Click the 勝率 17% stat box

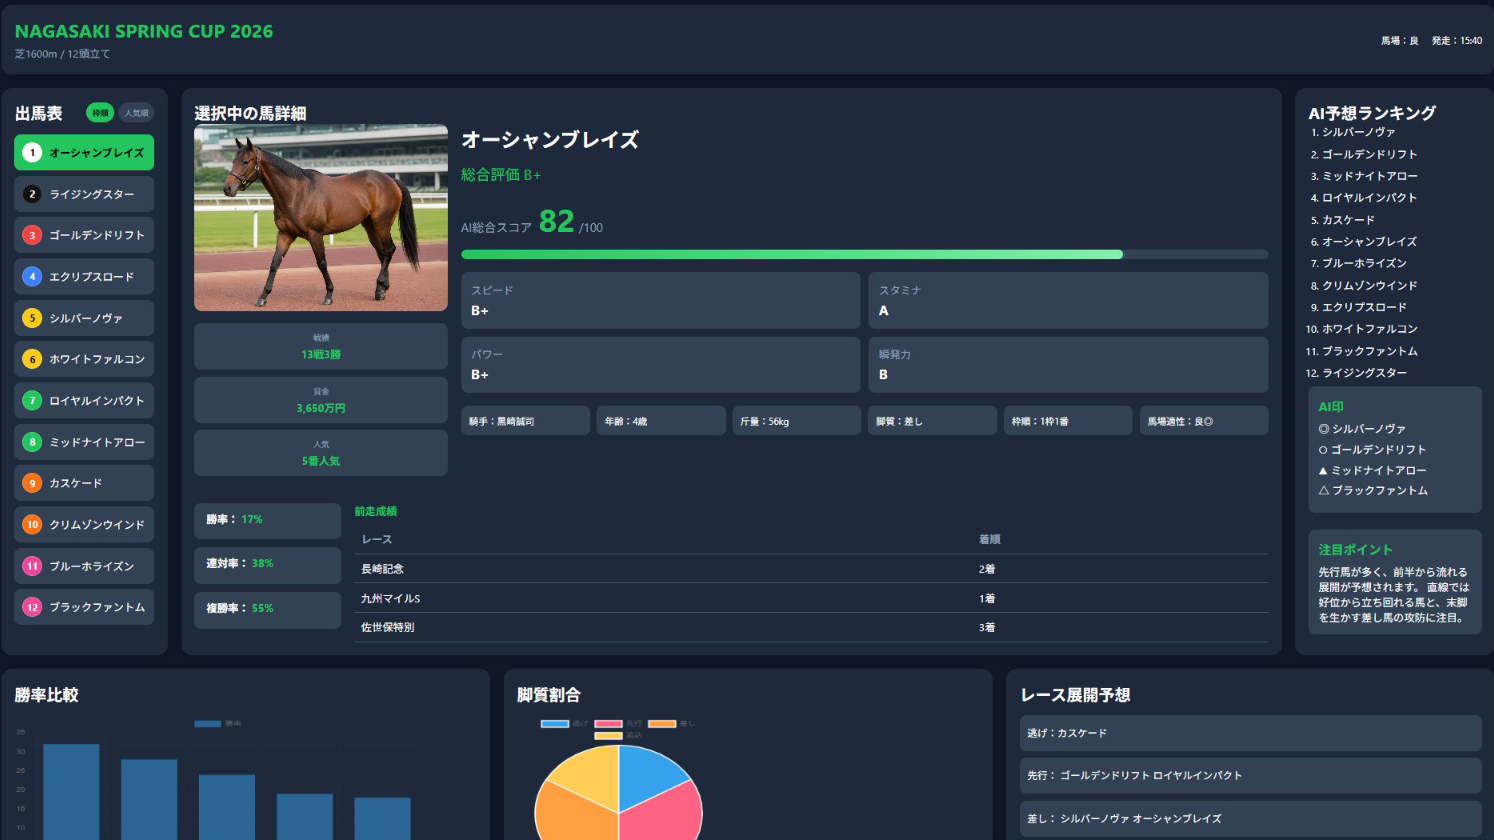[x=268, y=520]
